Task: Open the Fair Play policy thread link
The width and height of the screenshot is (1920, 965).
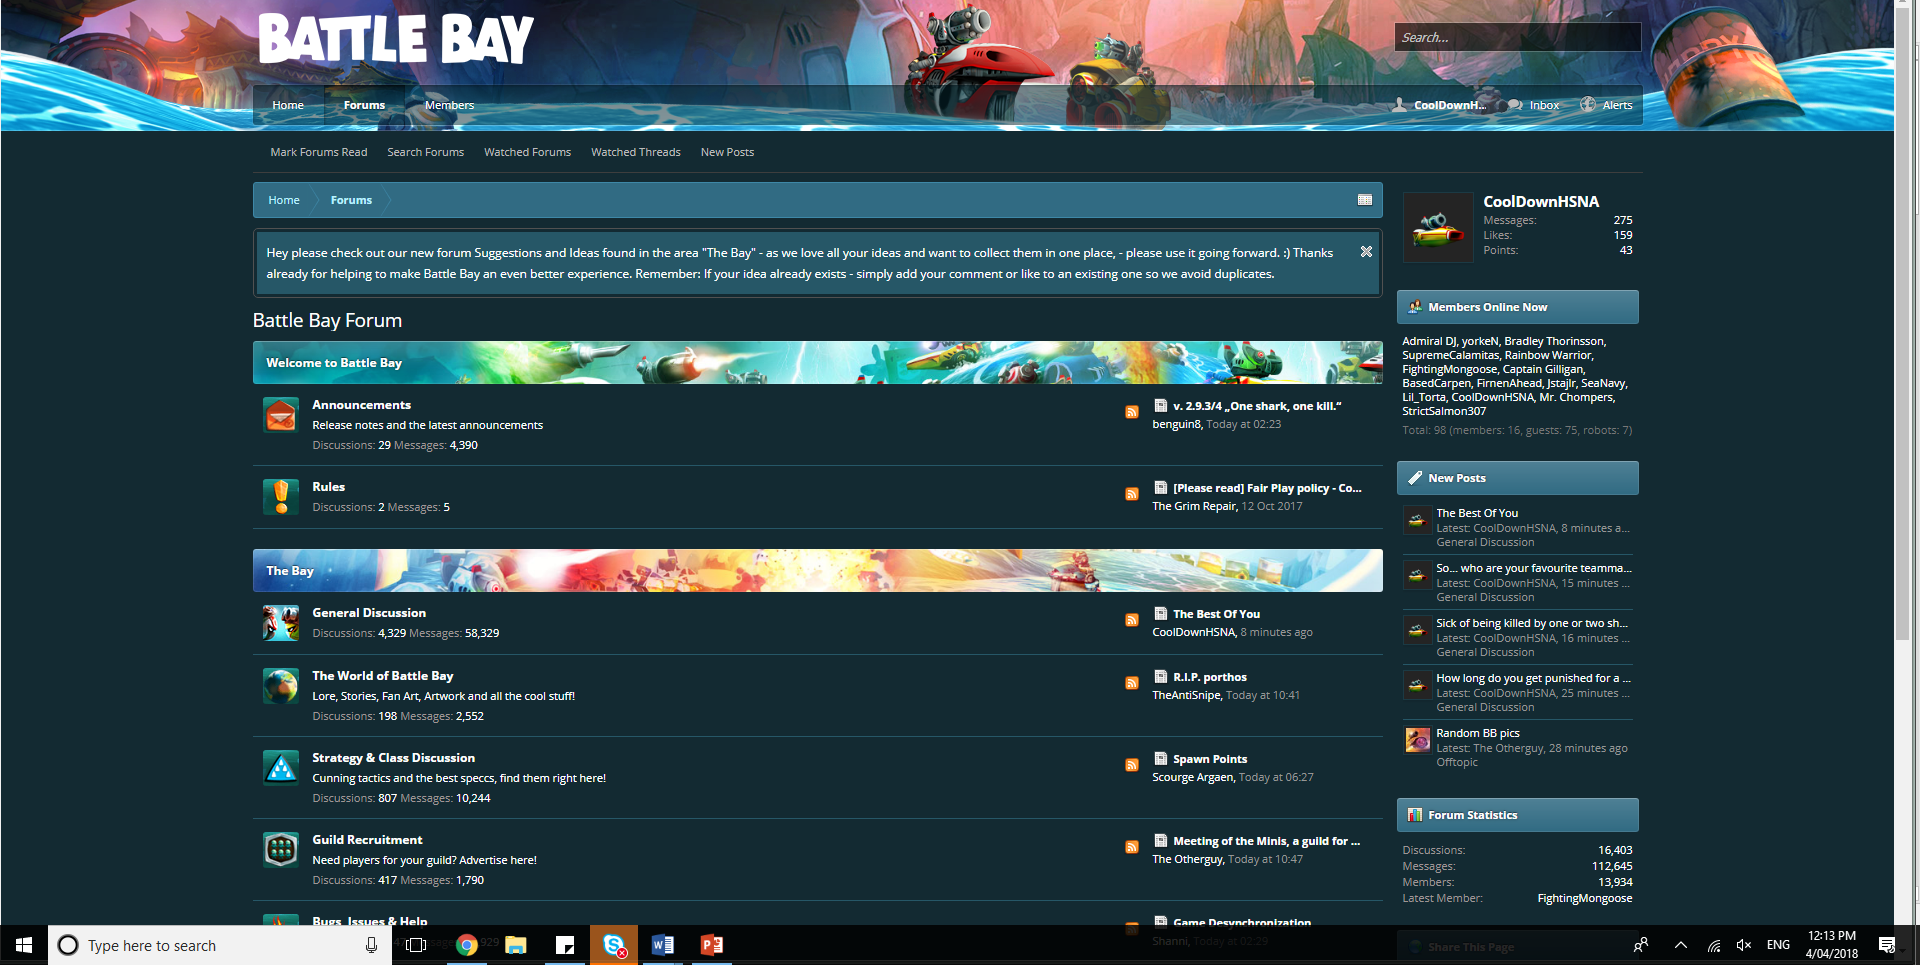Action: click(1267, 488)
